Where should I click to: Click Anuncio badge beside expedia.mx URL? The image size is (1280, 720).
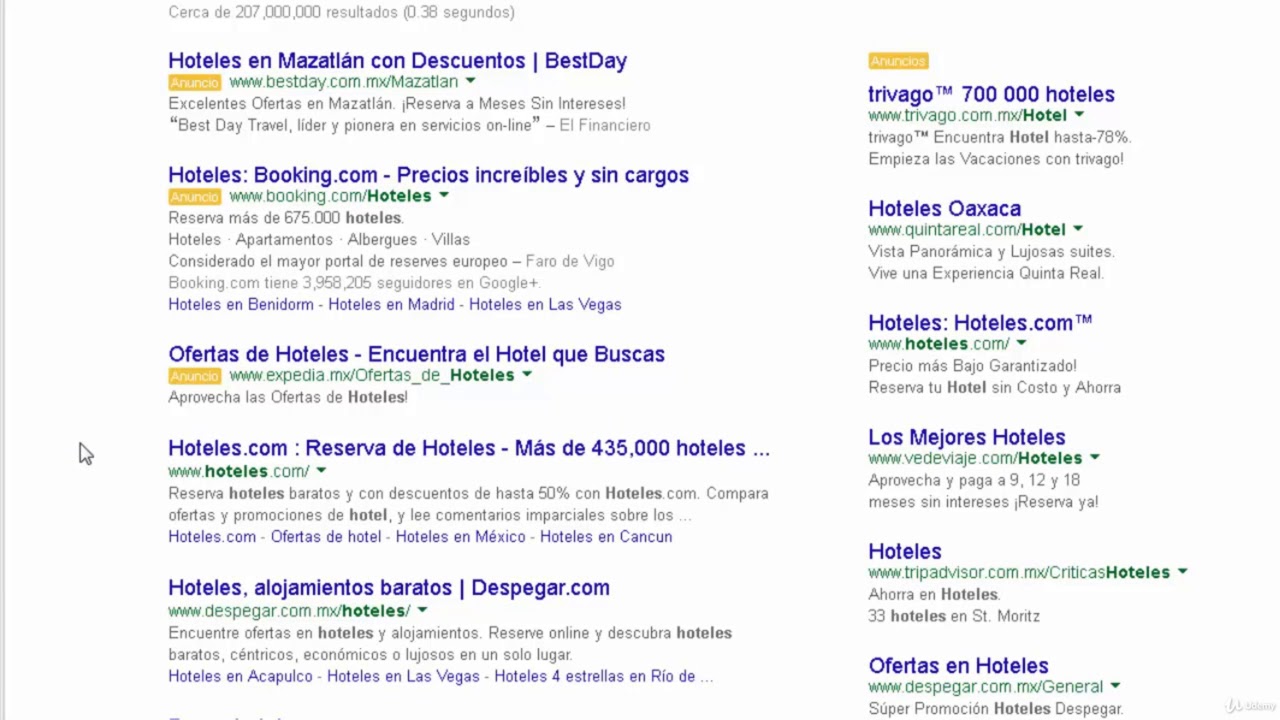194,376
